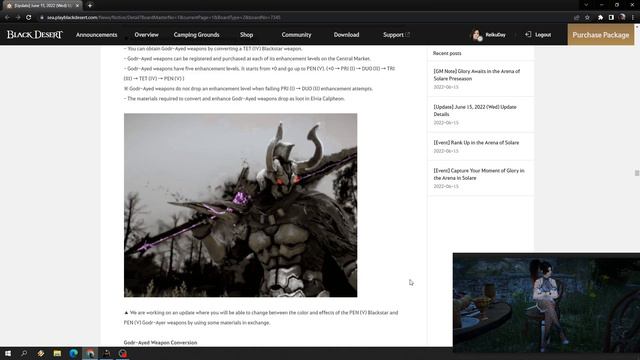
Task: Open the Support external link
Action: (x=396, y=35)
